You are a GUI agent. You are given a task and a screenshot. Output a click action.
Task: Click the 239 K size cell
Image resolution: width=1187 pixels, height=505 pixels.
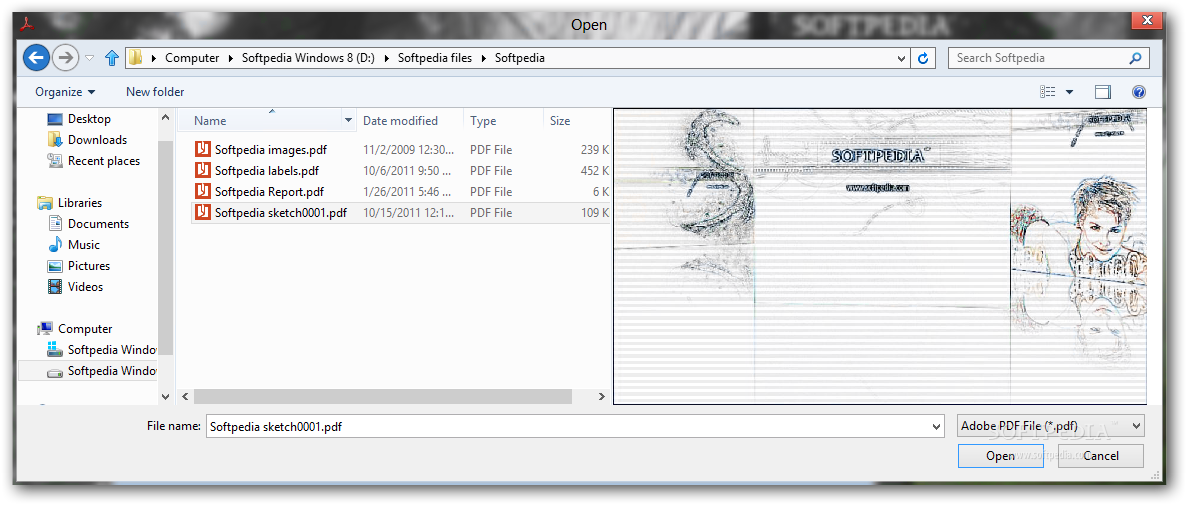[x=595, y=150]
